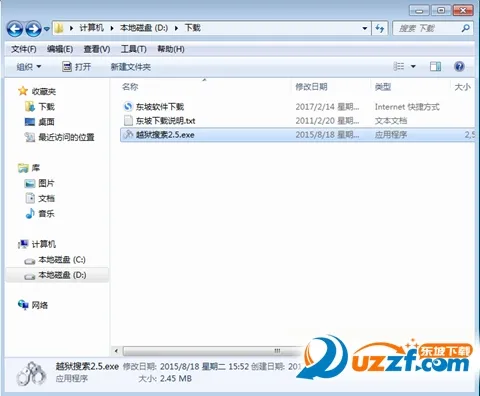Minimize the explorer window
Screen dimensions: 480x396
pos(419,11)
